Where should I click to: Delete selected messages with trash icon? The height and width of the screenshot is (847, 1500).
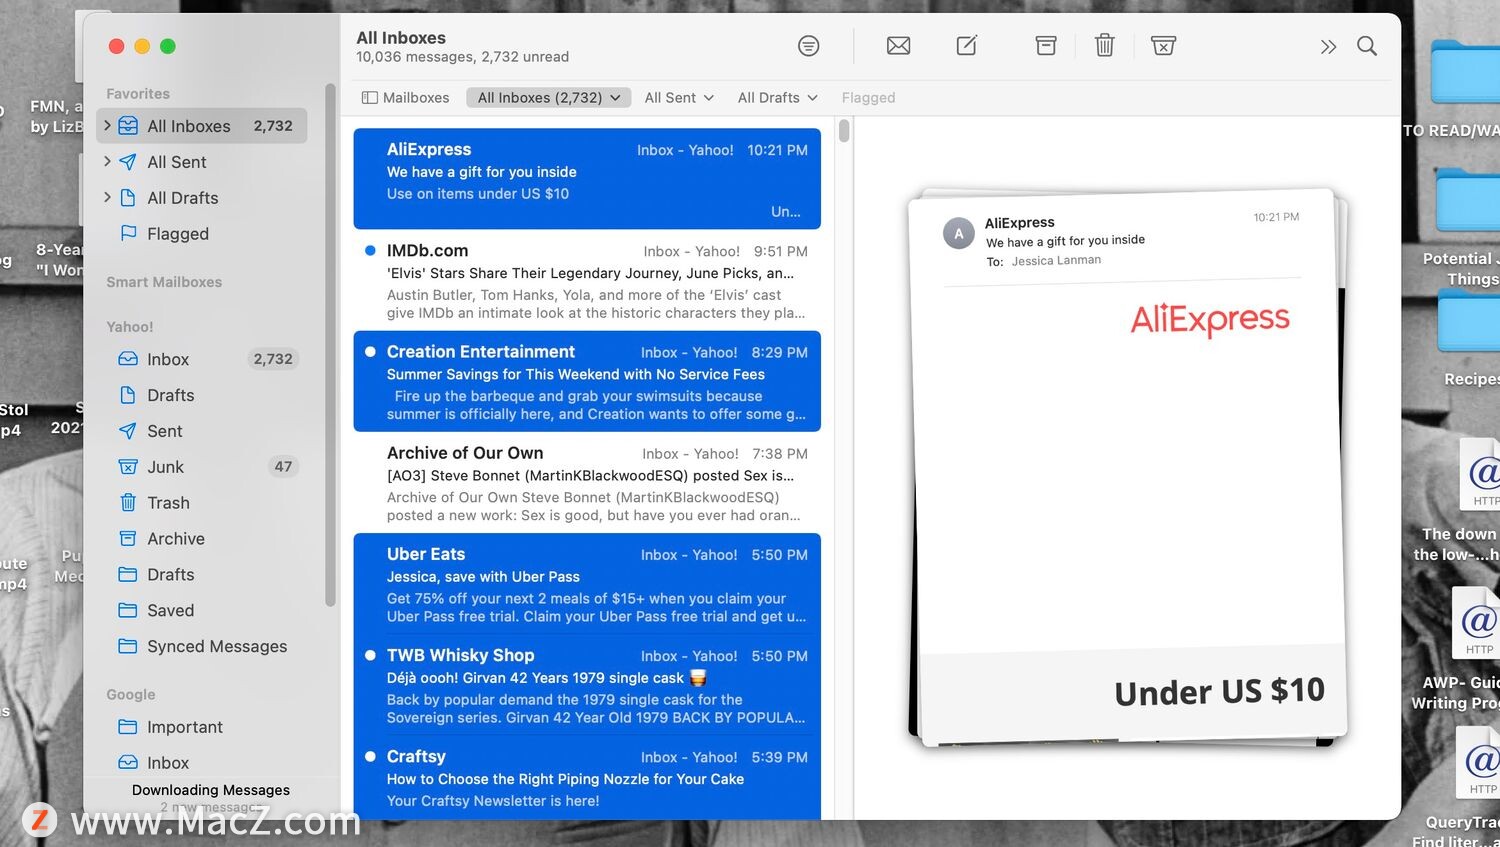[1104, 46]
